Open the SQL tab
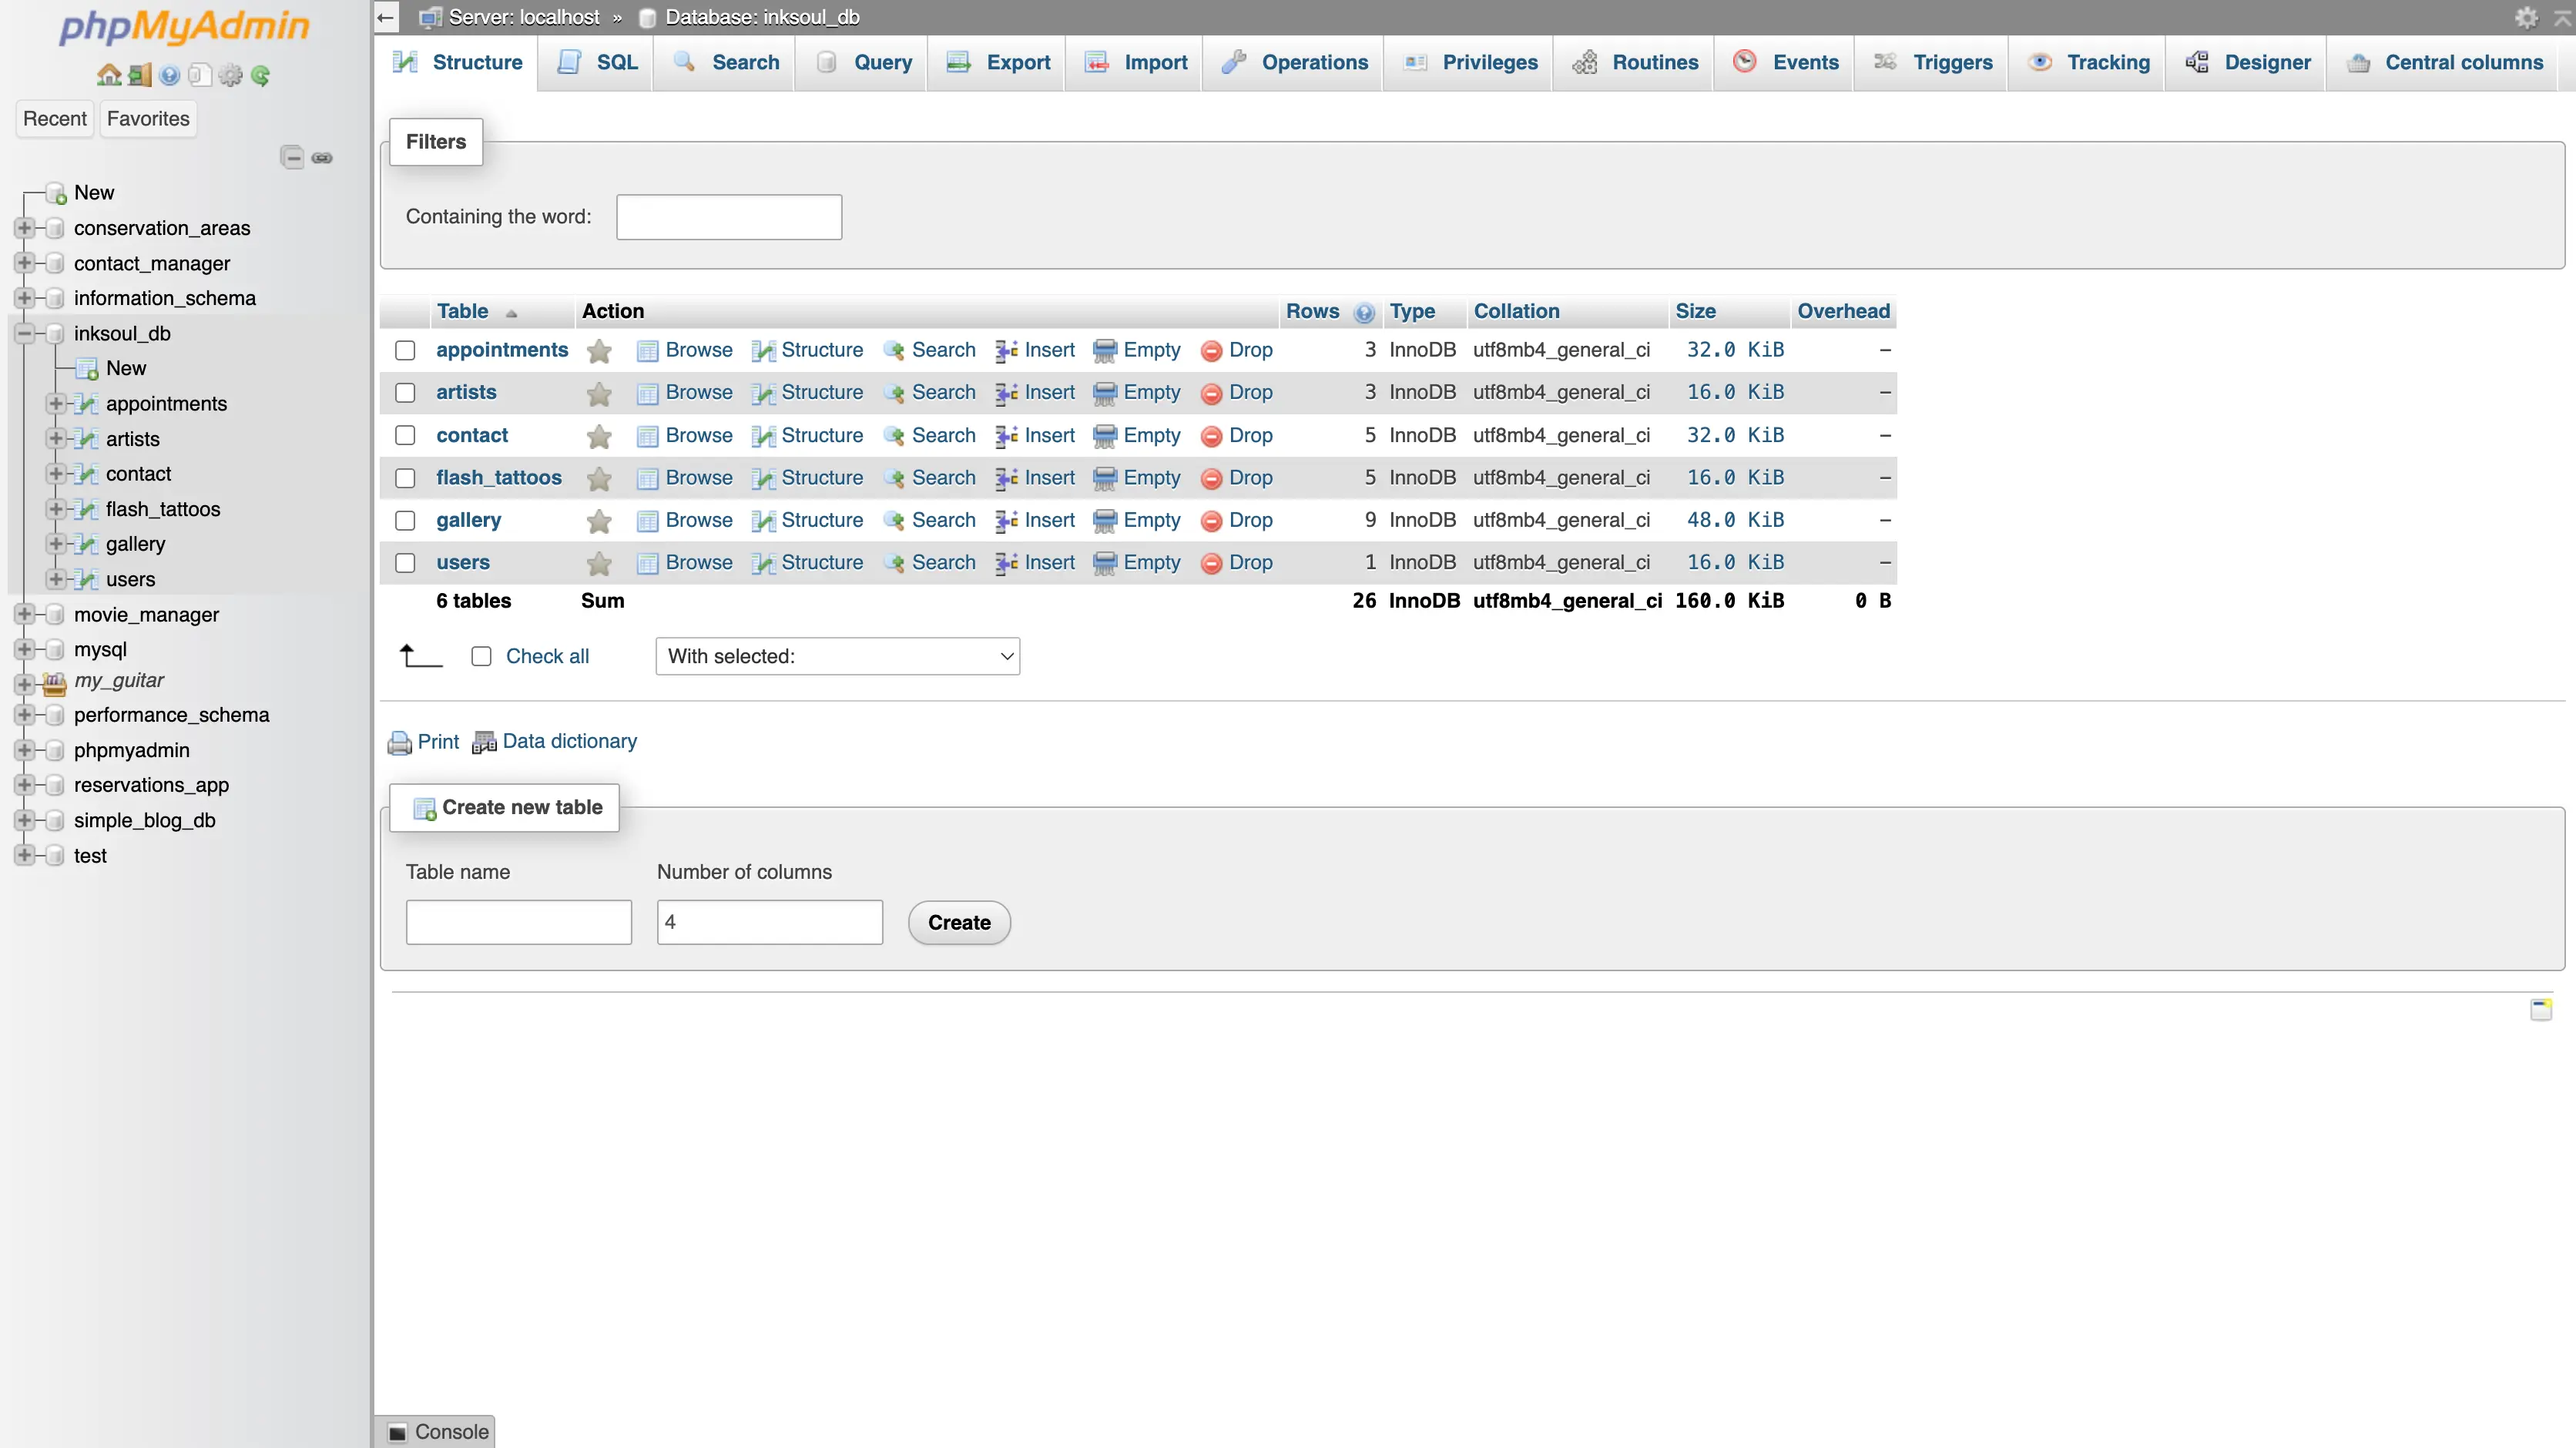 (596, 62)
